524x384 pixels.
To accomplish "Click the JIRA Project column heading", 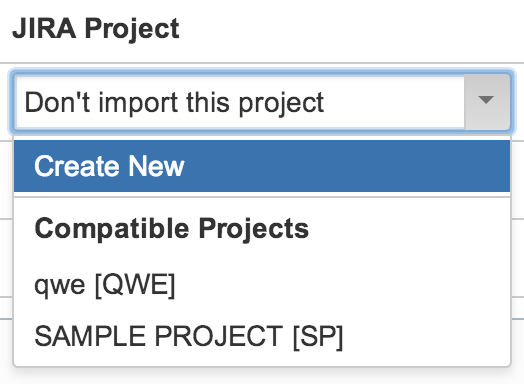I will coord(96,29).
